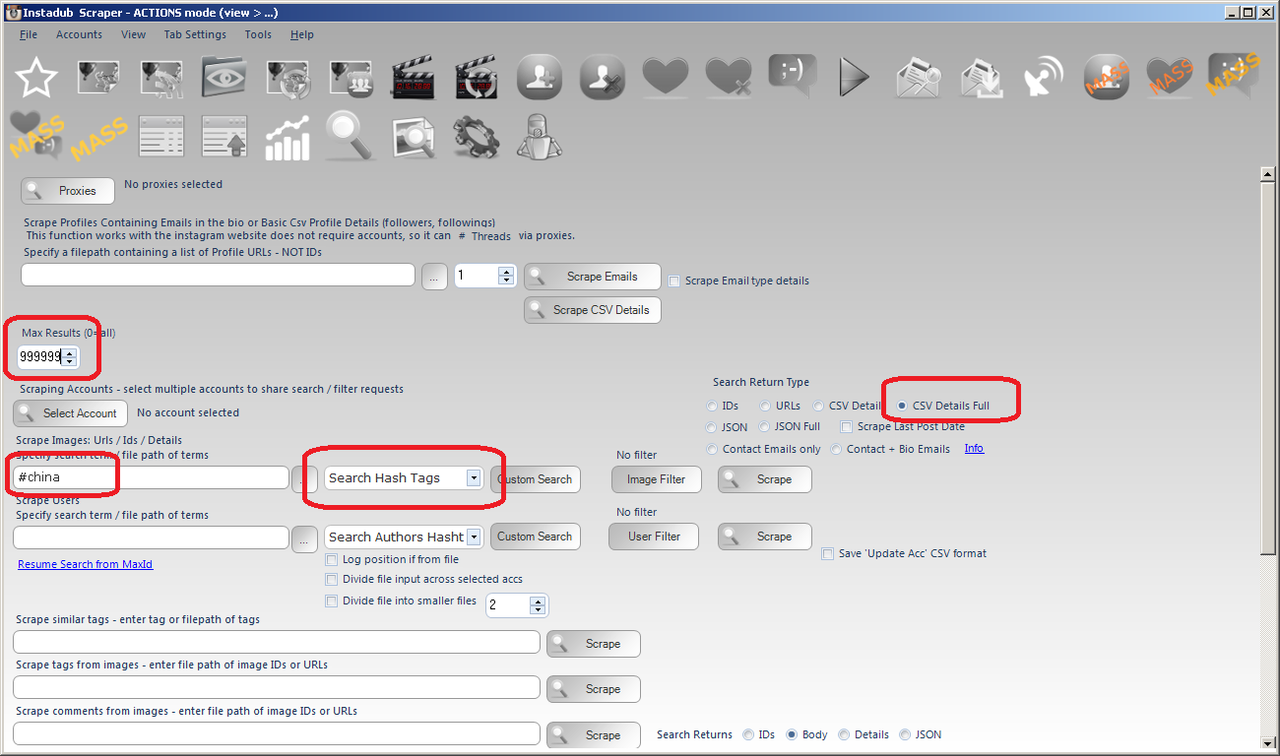The height and width of the screenshot is (756, 1280).
Task: Click the plain clapperboard video icon
Action: pyautogui.click(x=414, y=77)
